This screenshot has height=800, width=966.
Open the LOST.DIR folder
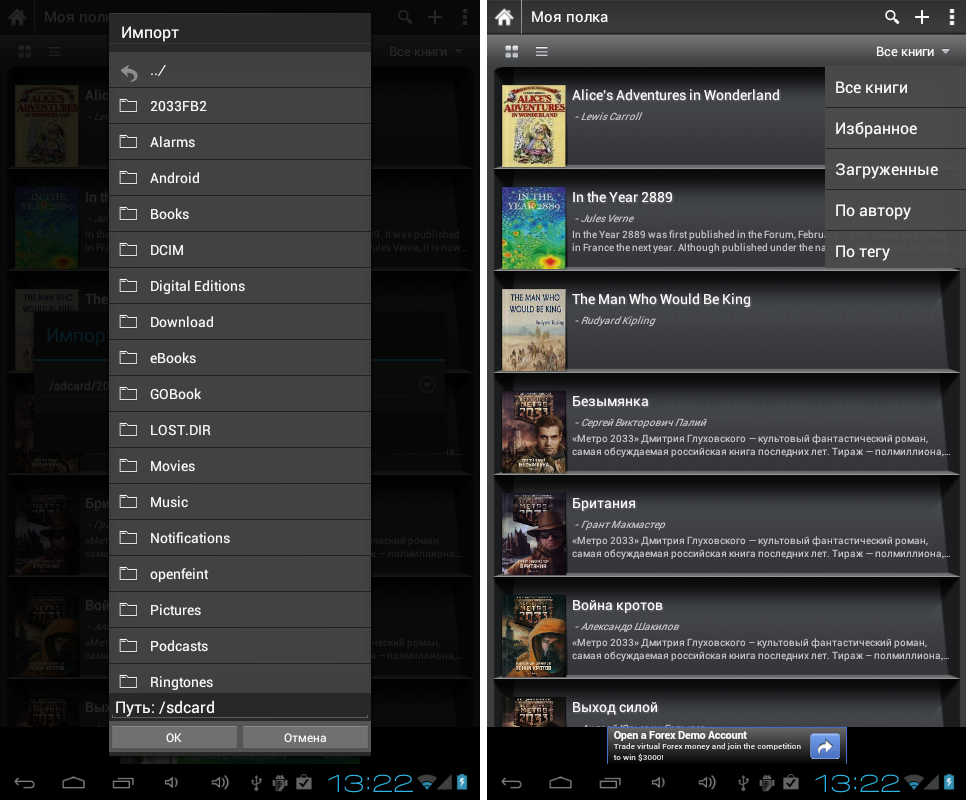[x=240, y=430]
